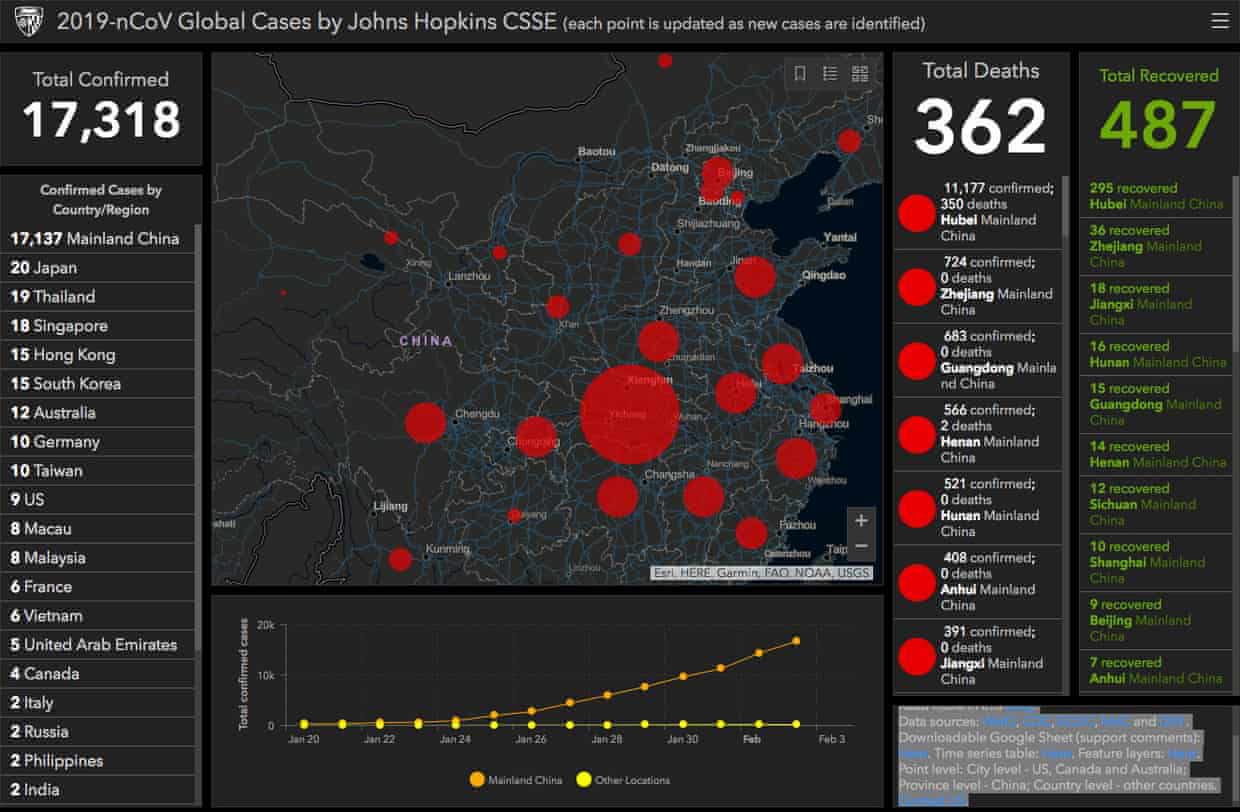Select Hubei entry in deaths list
This screenshot has width=1240, height=812.
(977, 212)
